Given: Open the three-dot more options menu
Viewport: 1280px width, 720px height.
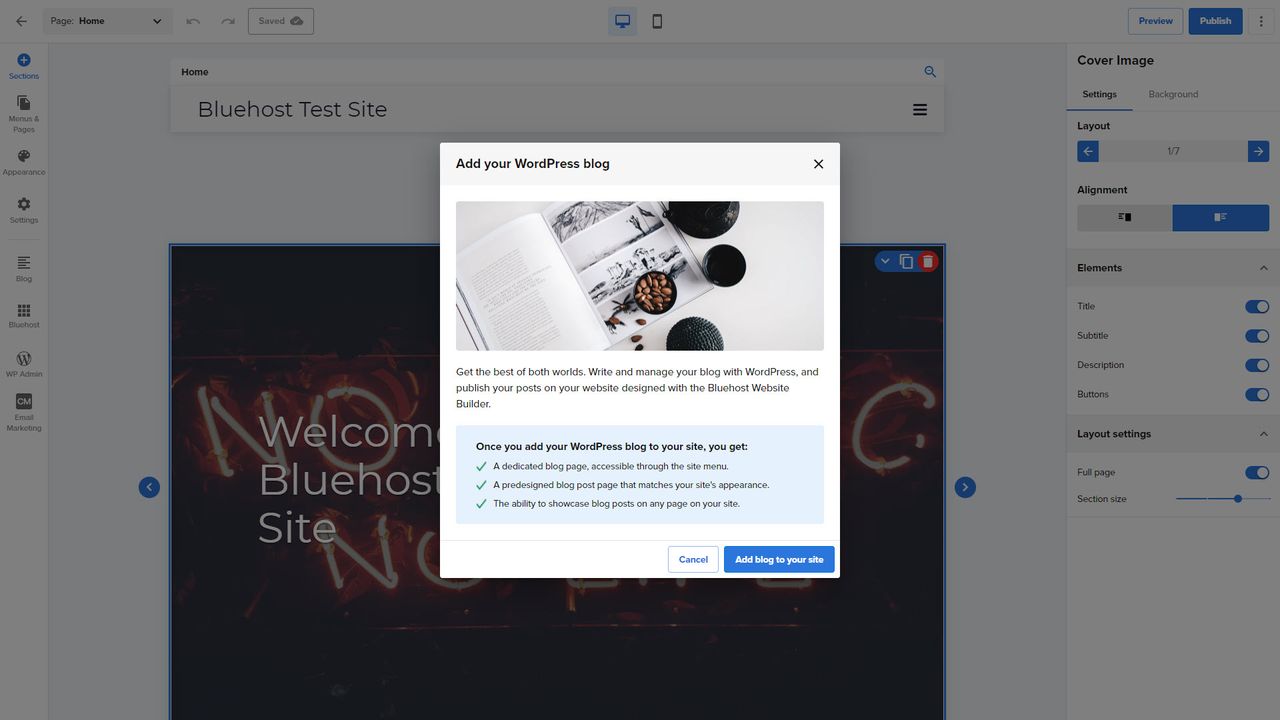Looking at the screenshot, I should coord(1261,21).
